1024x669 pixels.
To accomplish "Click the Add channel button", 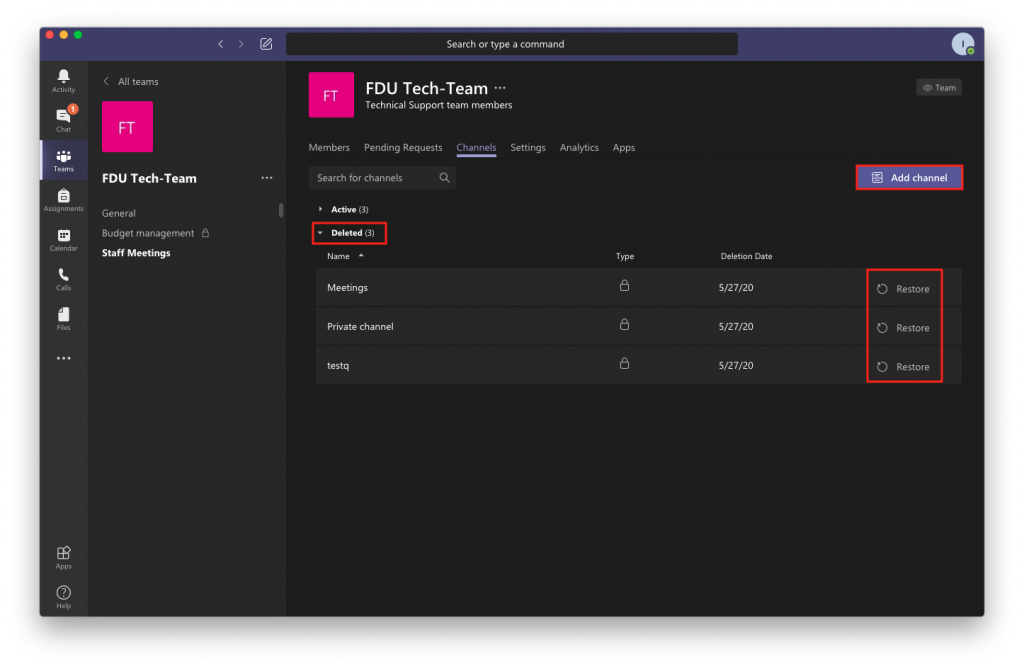I will click(x=909, y=178).
